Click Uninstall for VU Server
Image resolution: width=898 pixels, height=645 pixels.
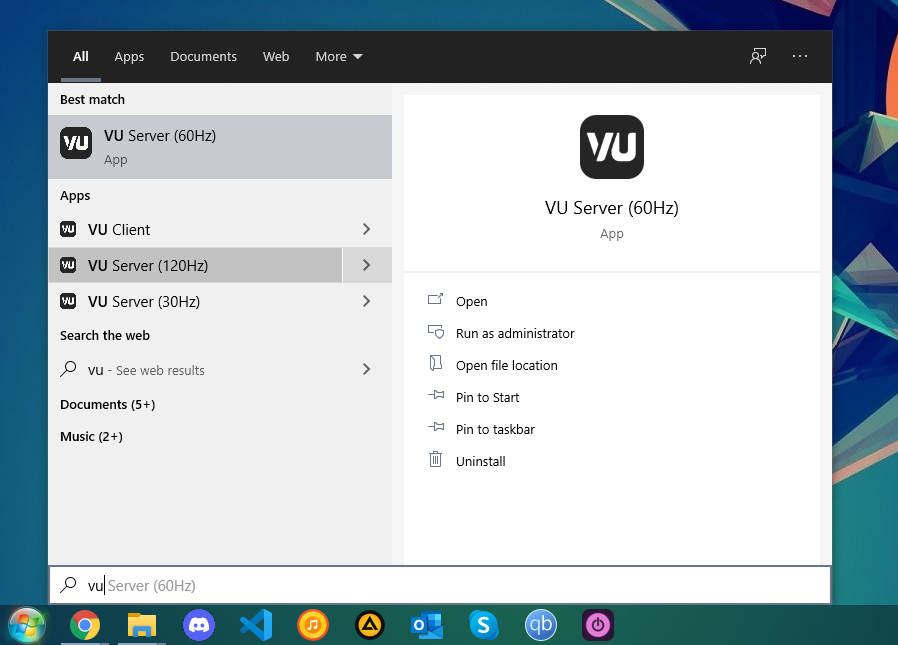point(480,461)
